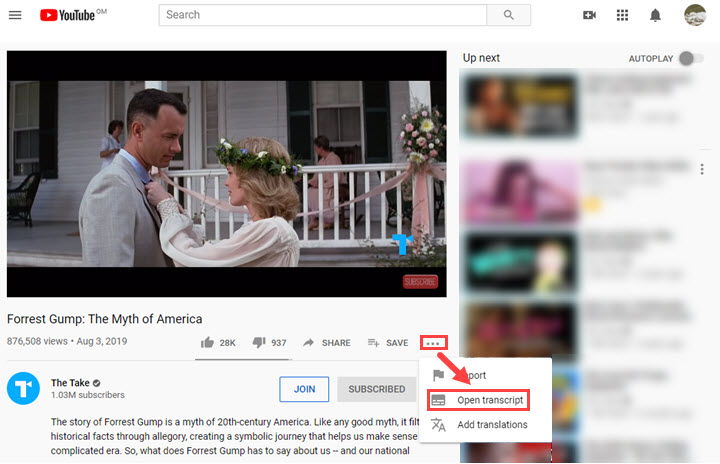Click the Share arrow button
720x464 pixels.
click(x=326, y=343)
